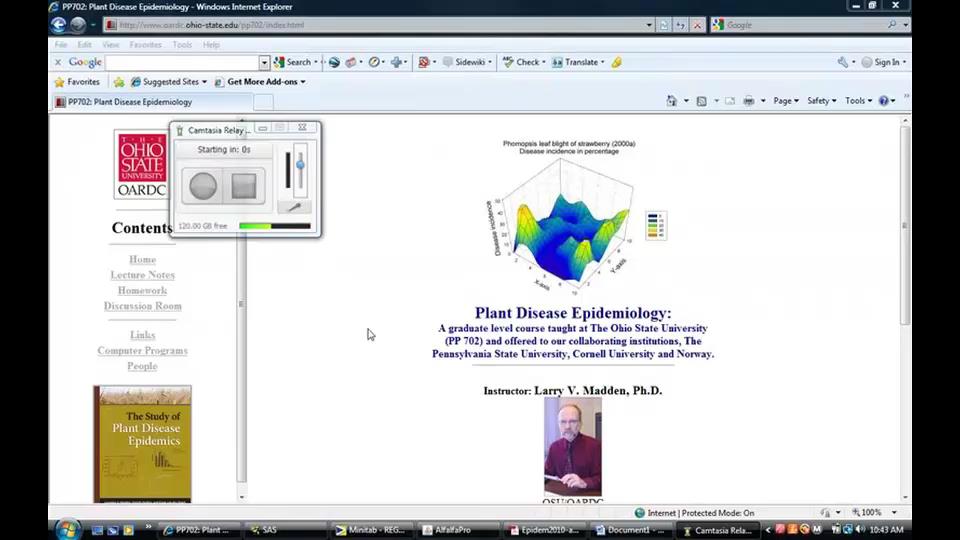Close the Google Toolbar with the x

tap(58, 62)
